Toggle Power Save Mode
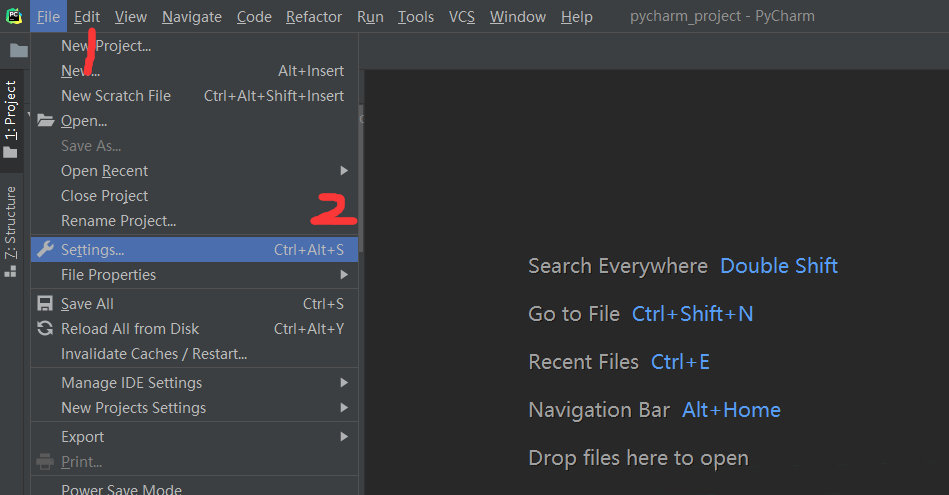This screenshot has width=949, height=495. (x=121, y=488)
